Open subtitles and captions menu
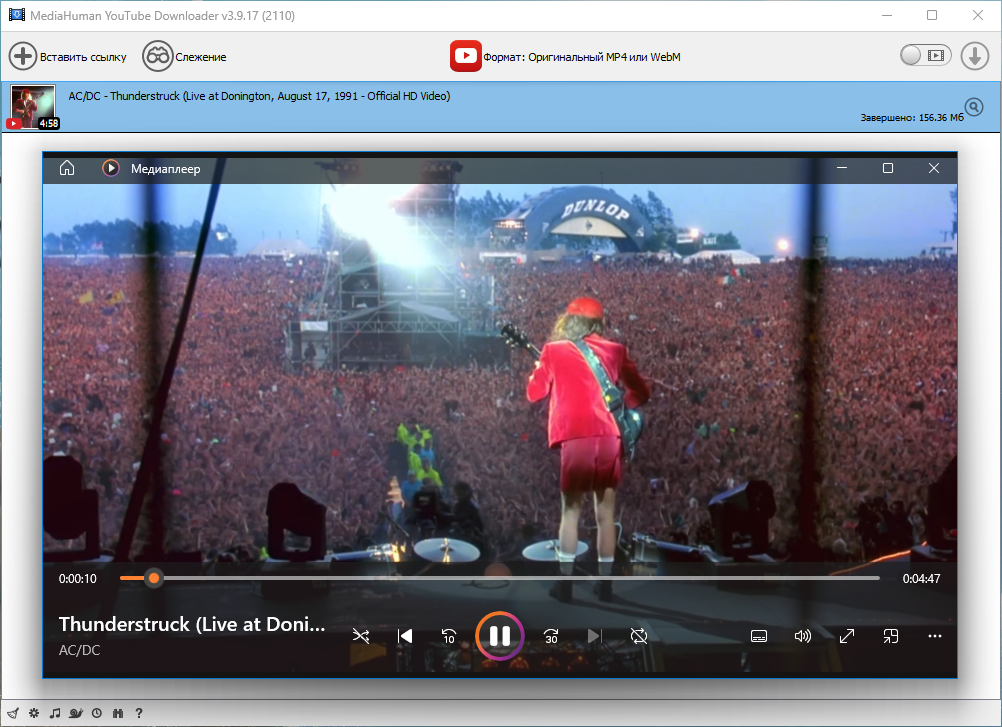 pyautogui.click(x=759, y=636)
